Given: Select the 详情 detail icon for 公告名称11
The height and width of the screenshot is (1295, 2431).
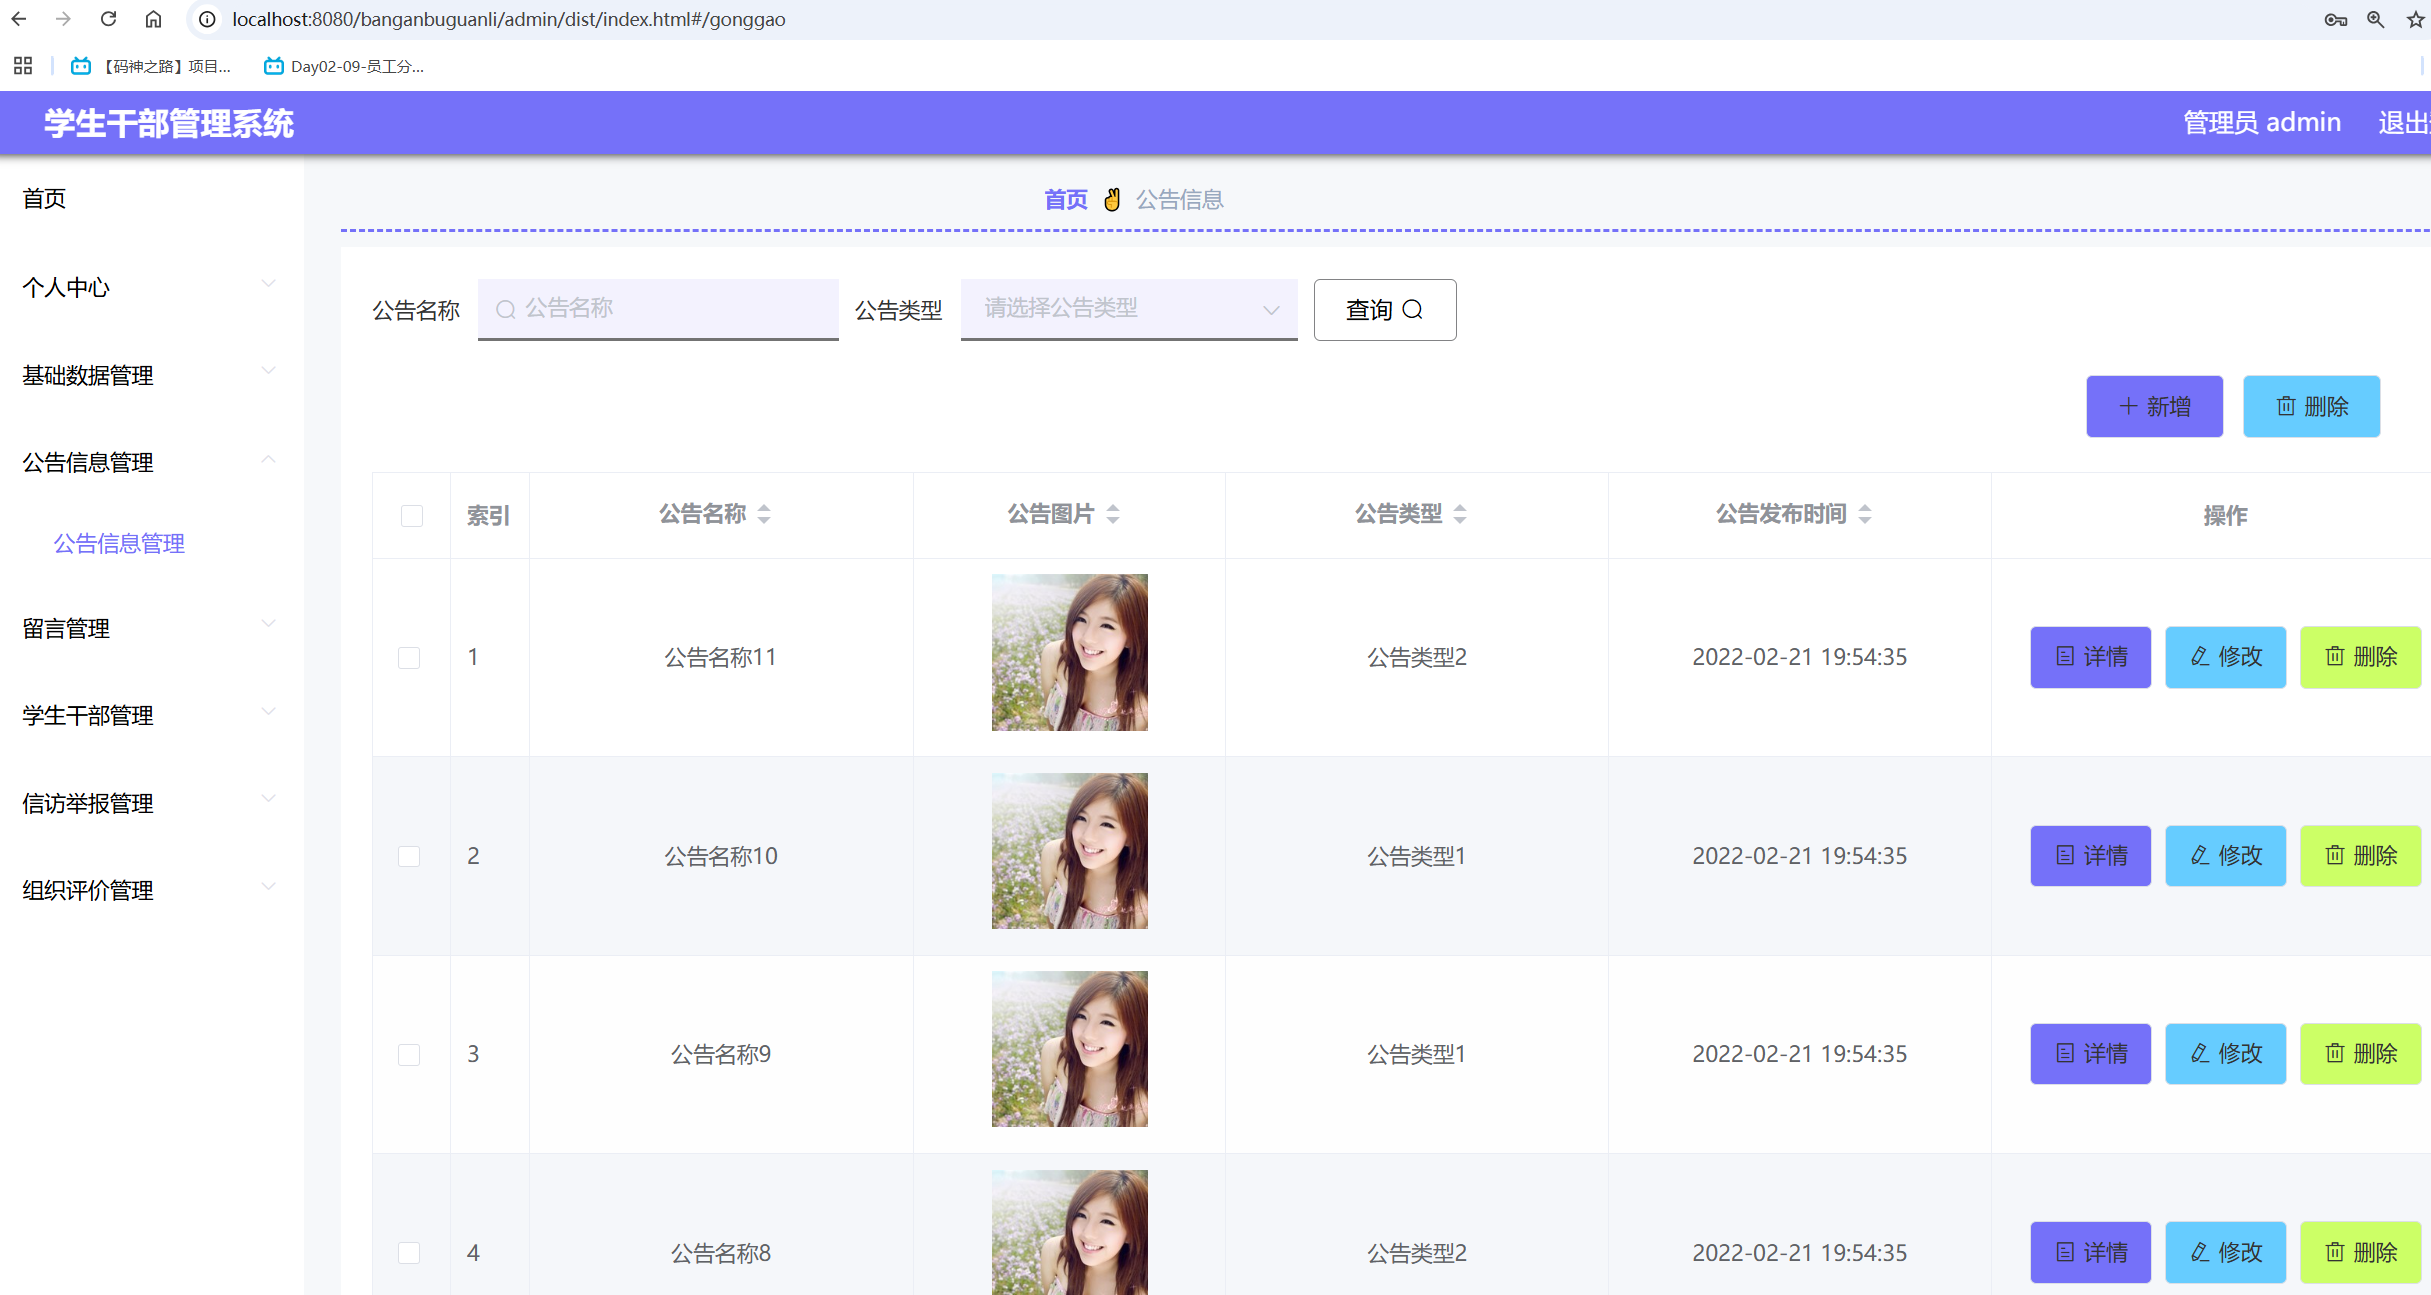Looking at the screenshot, I should (x=2063, y=657).
